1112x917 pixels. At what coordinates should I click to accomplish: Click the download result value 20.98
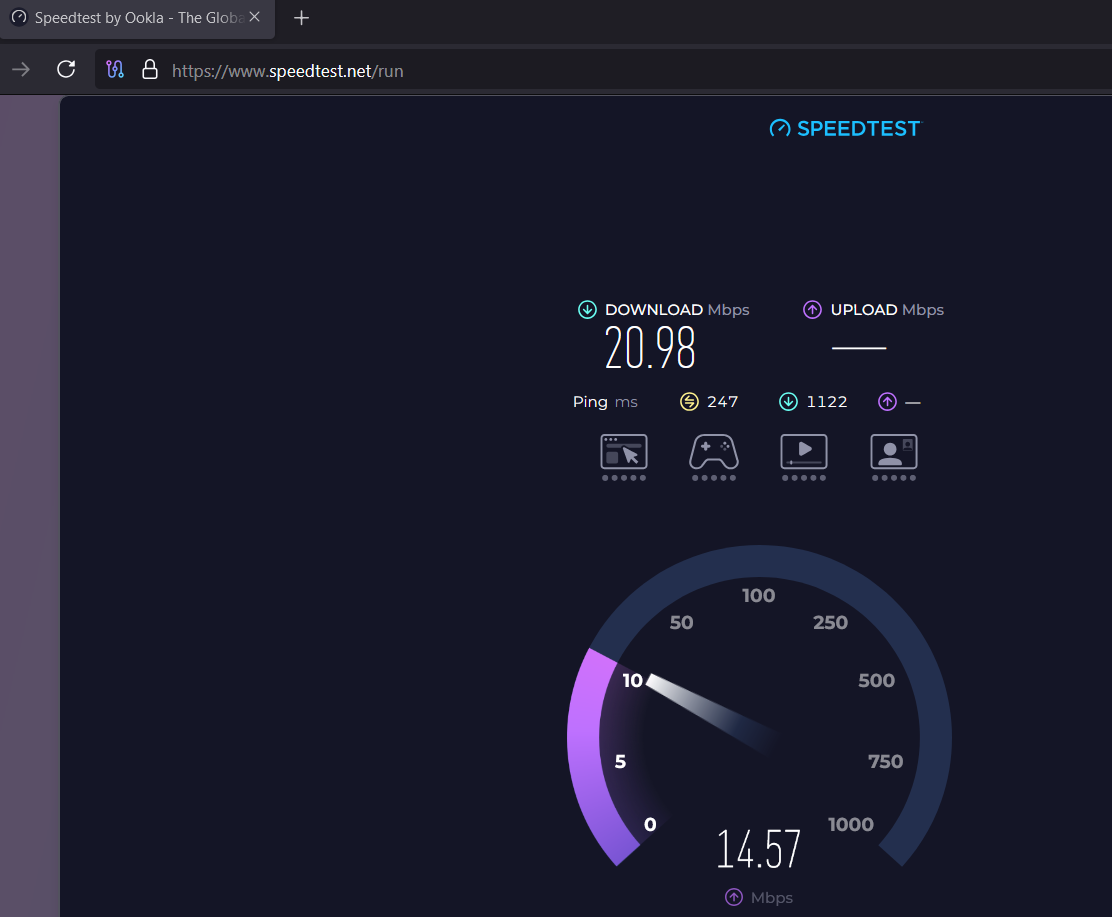[x=650, y=348]
